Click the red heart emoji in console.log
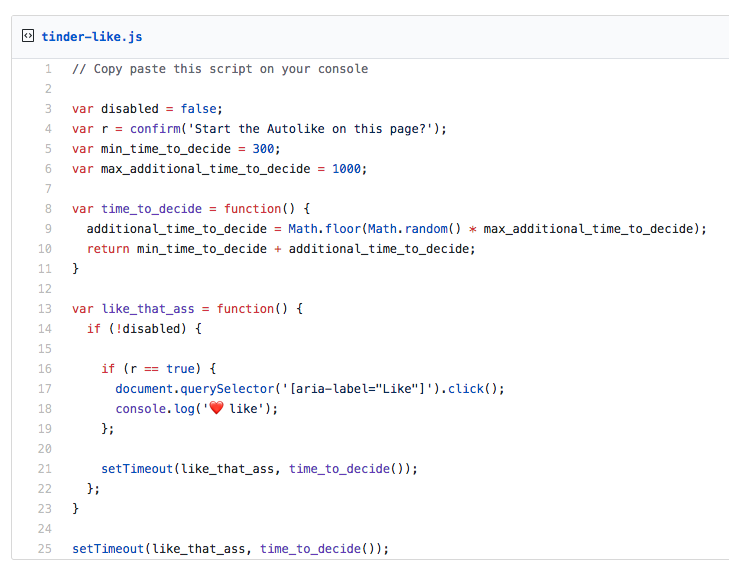 (x=216, y=409)
